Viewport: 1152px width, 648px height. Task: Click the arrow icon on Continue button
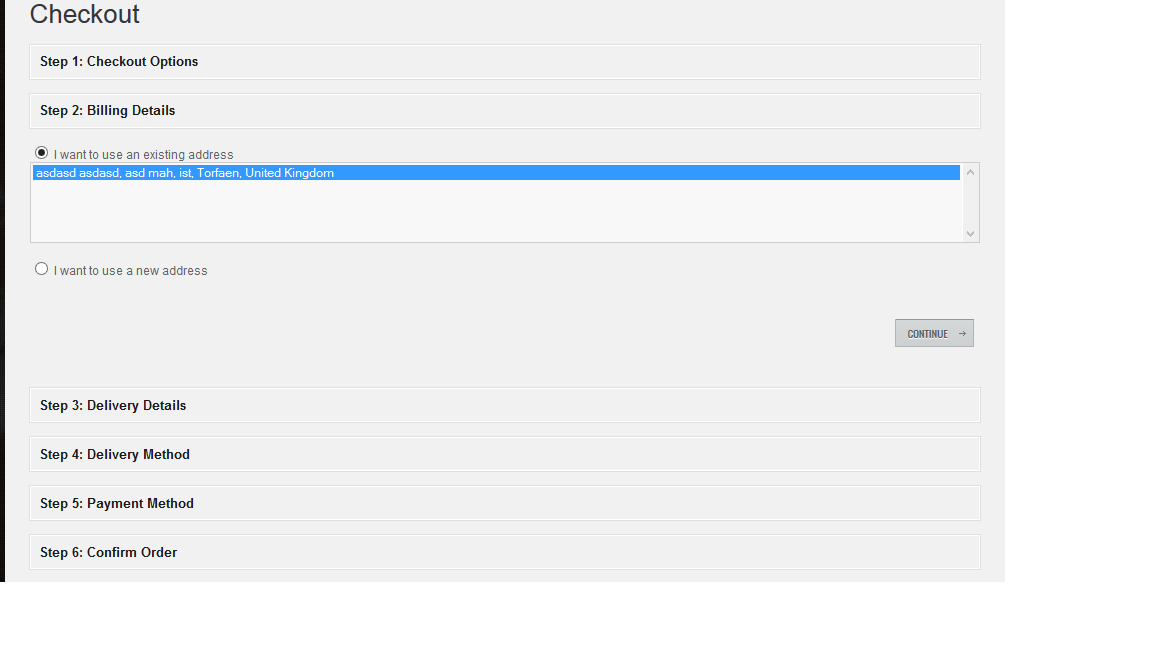pyautogui.click(x=962, y=334)
